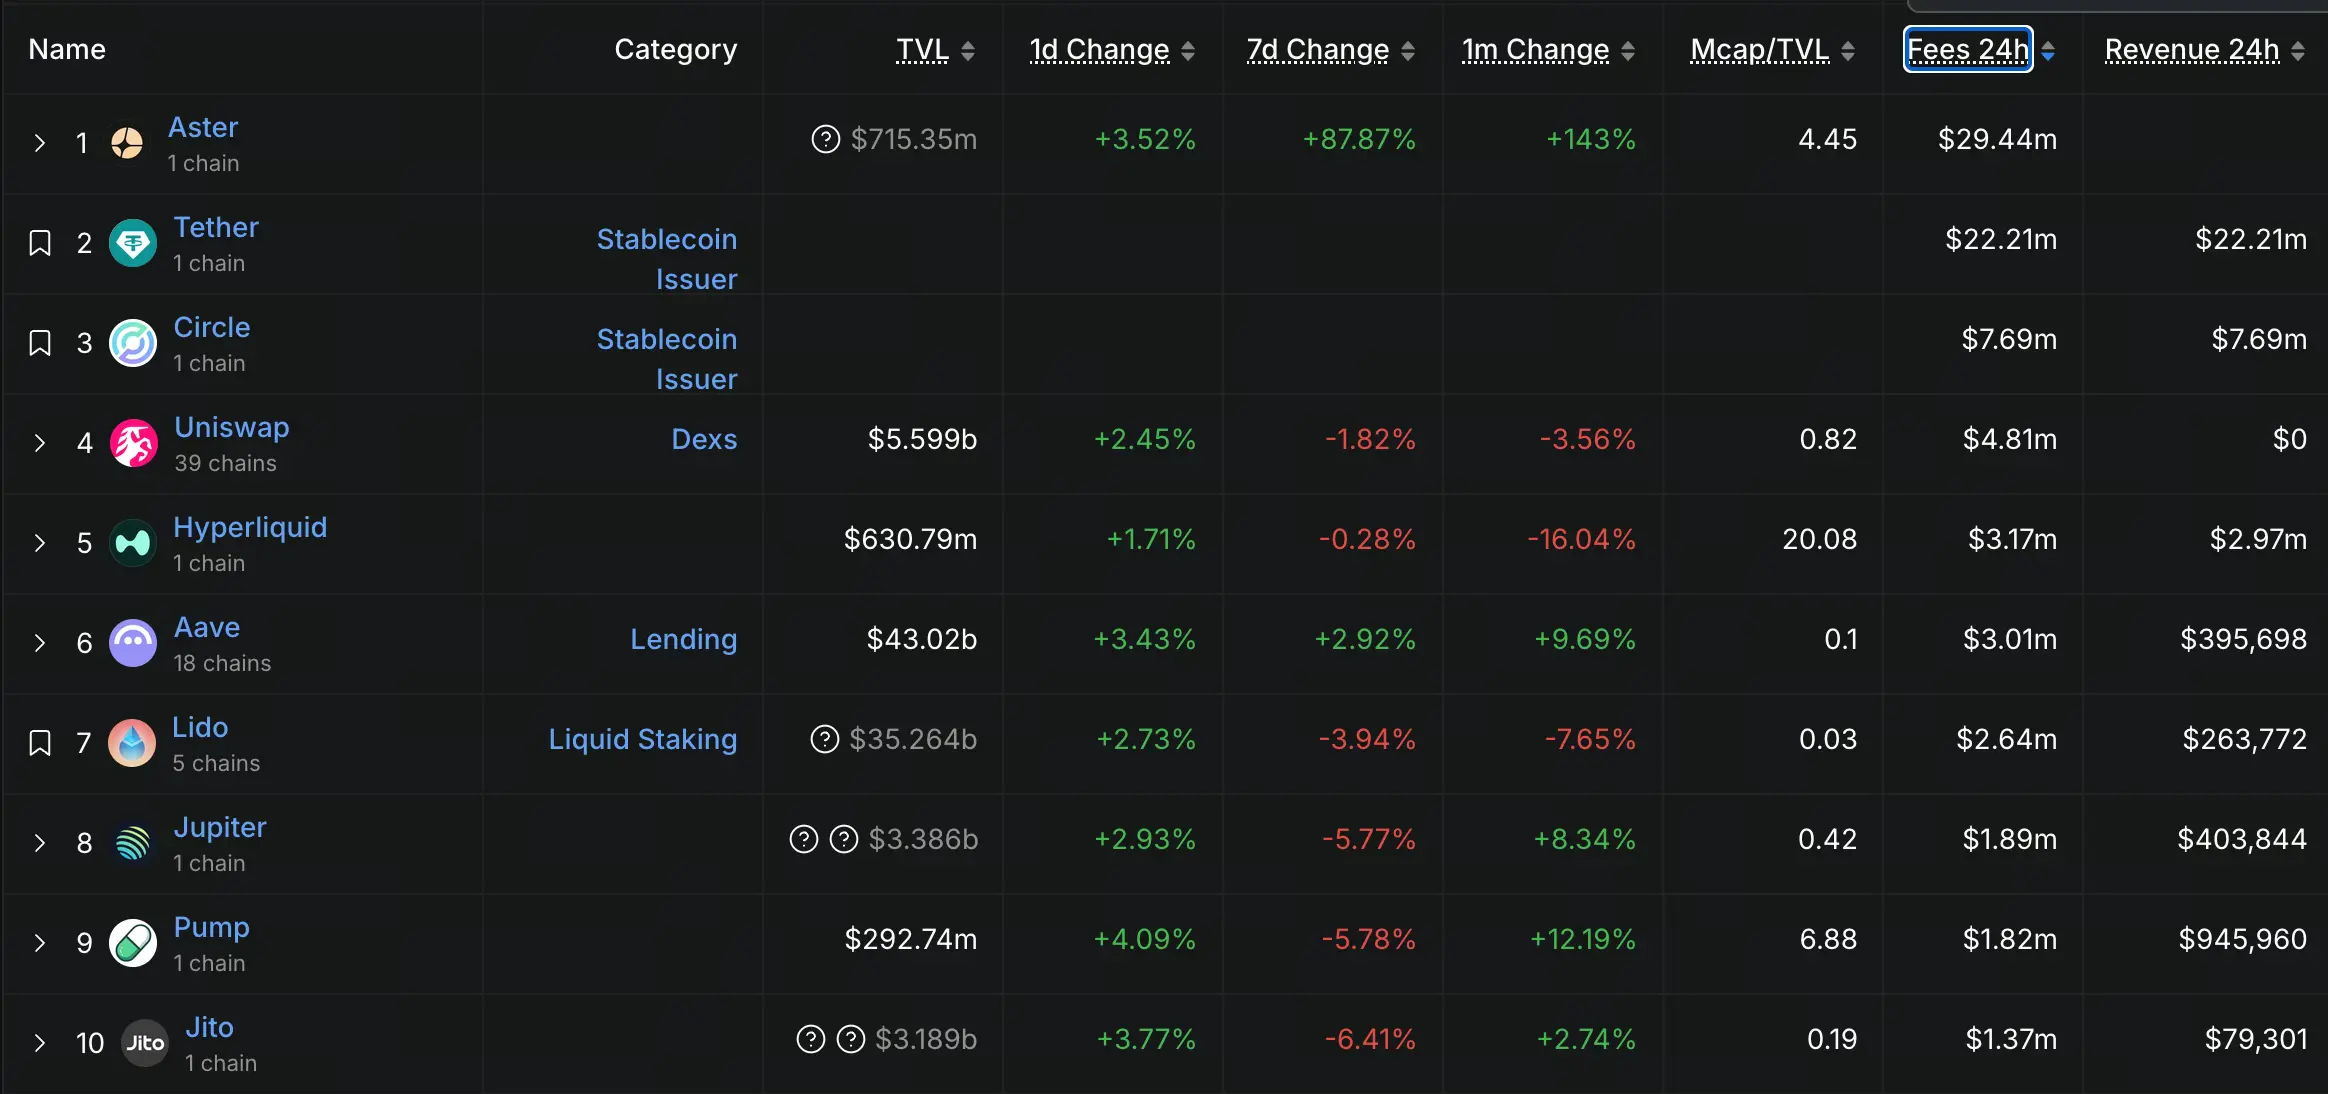Image resolution: width=2328 pixels, height=1094 pixels.
Task: Click the Aster protocol logo
Action: [127, 143]
